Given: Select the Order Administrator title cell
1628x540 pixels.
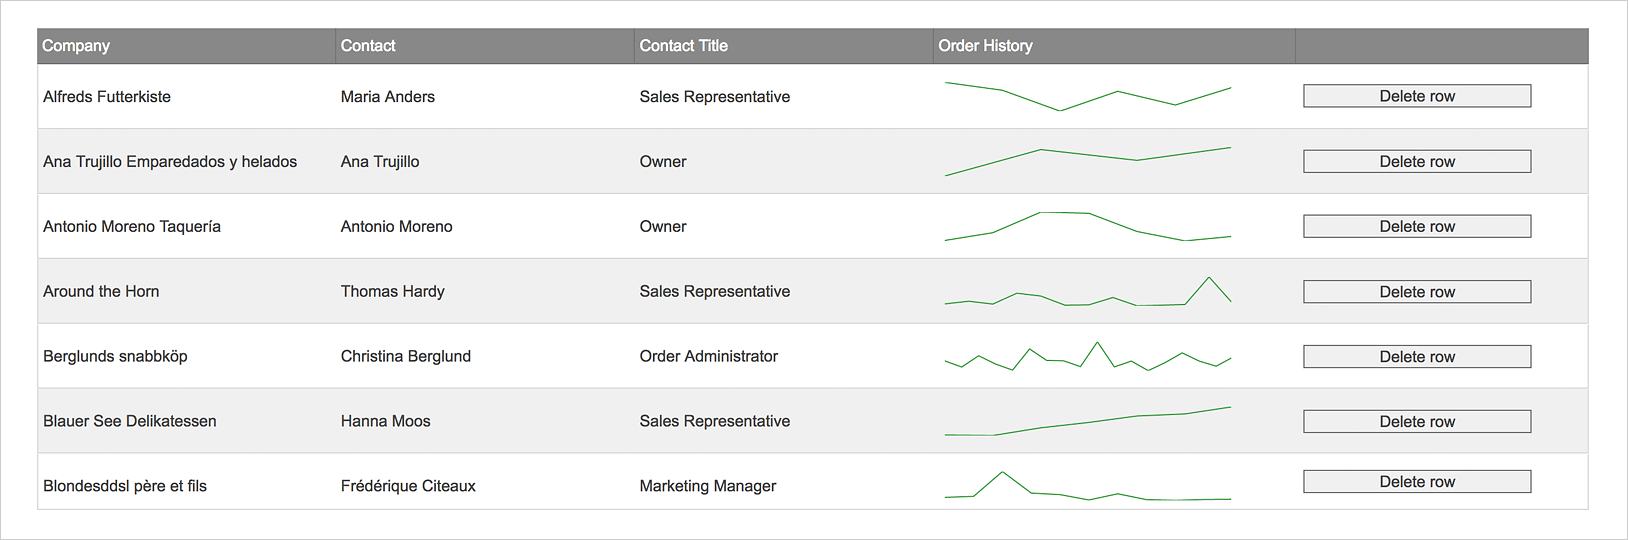Looking at the screenshot, I should coord(709,356).
